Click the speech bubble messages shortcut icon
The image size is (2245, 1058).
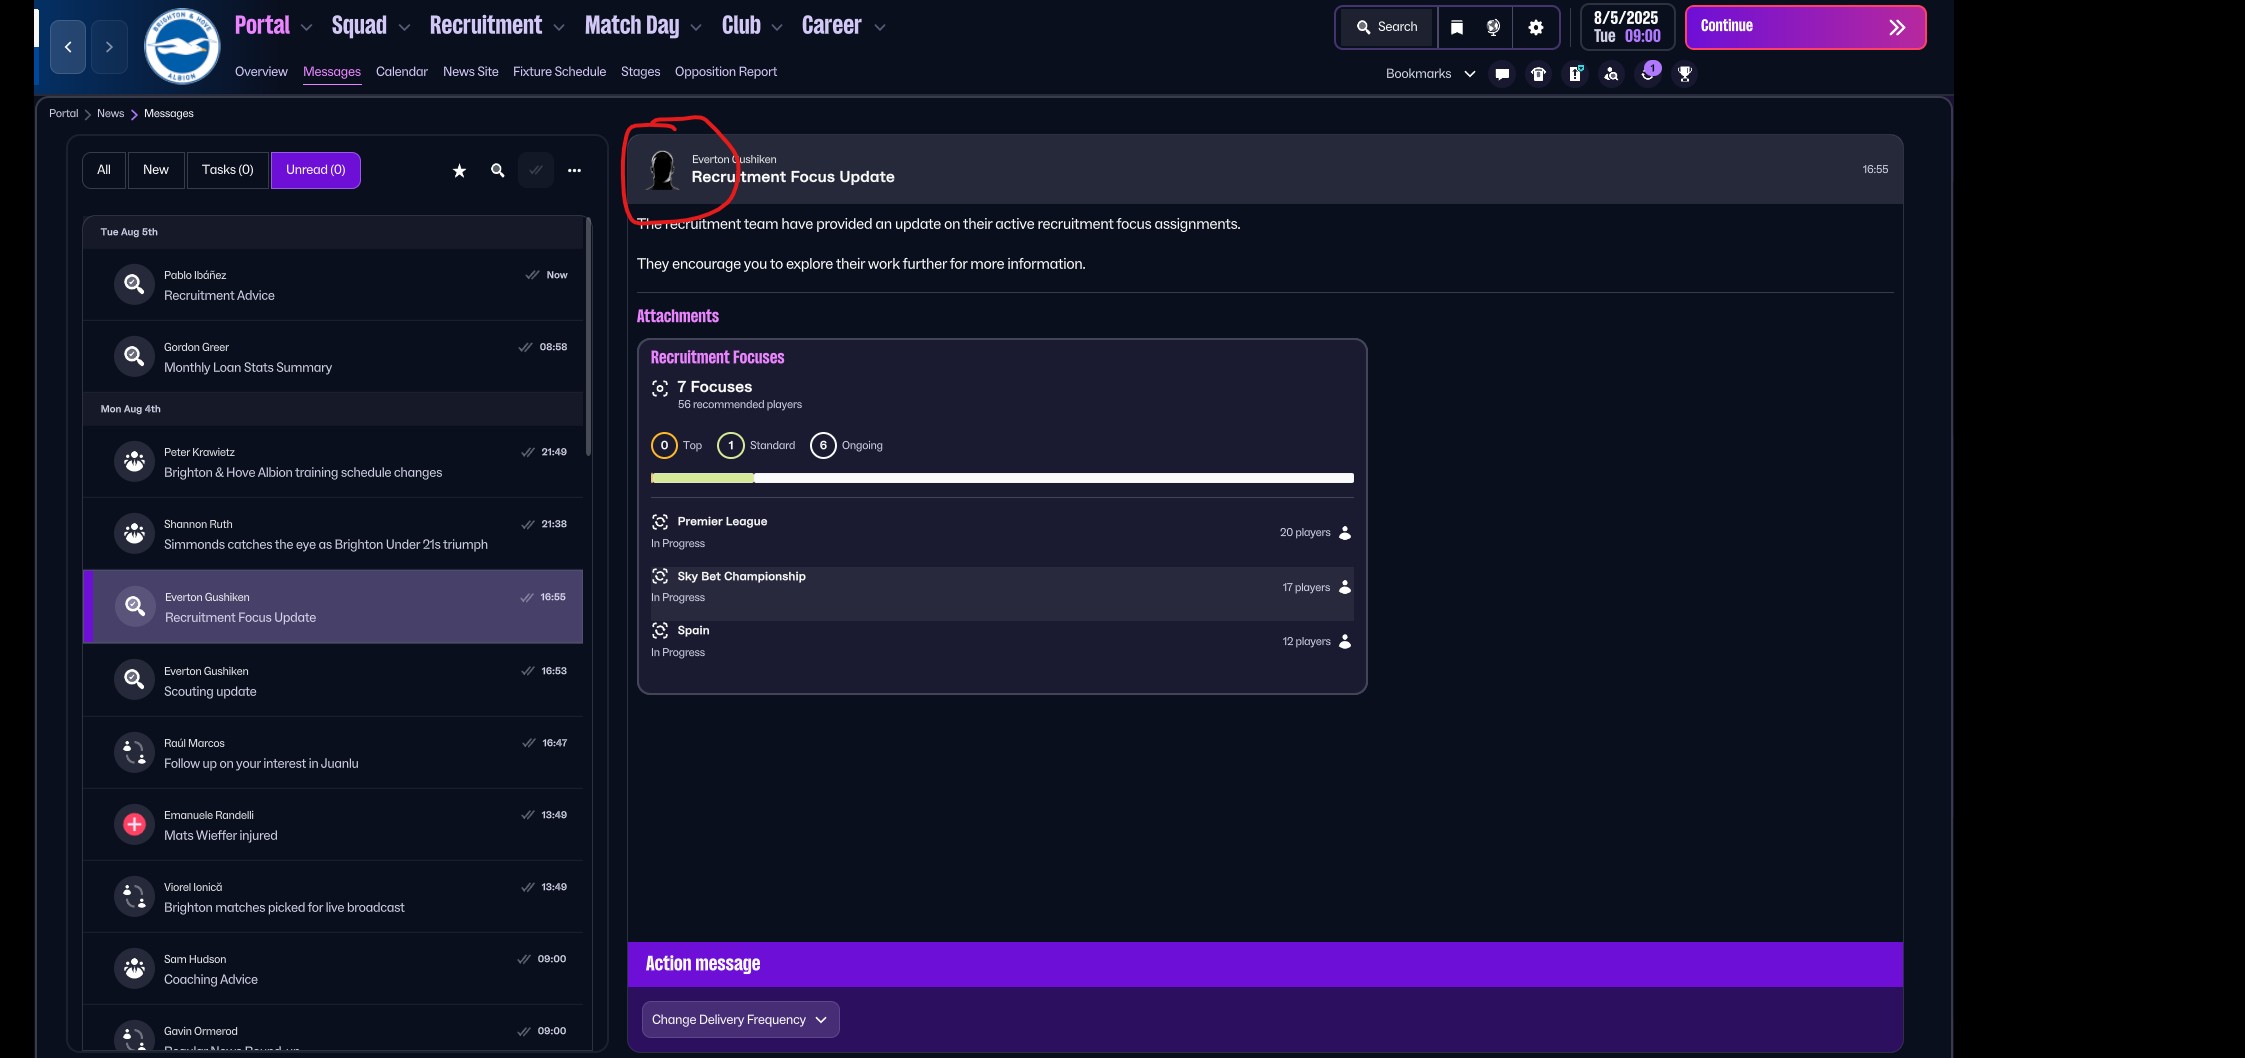[1501, 74]
